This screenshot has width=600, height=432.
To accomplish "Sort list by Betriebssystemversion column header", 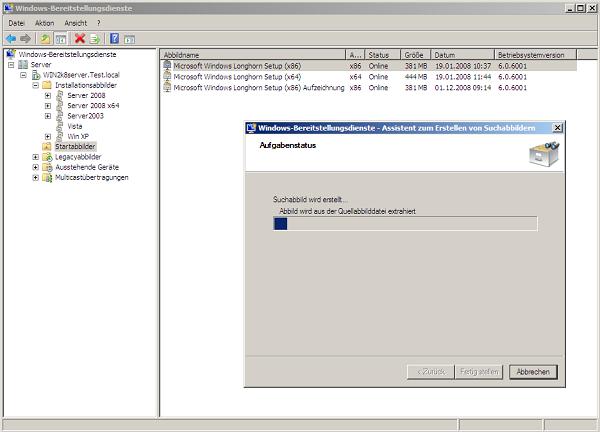I will (x=535, y=55).
